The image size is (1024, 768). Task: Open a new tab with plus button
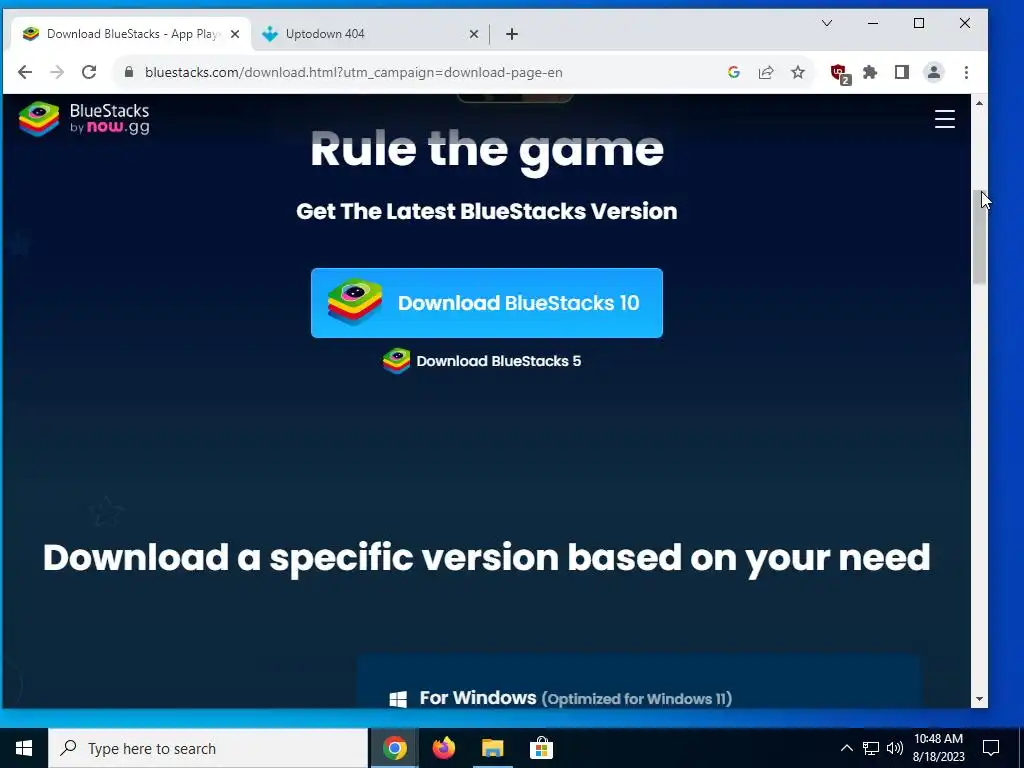click(x=512, y=34)
